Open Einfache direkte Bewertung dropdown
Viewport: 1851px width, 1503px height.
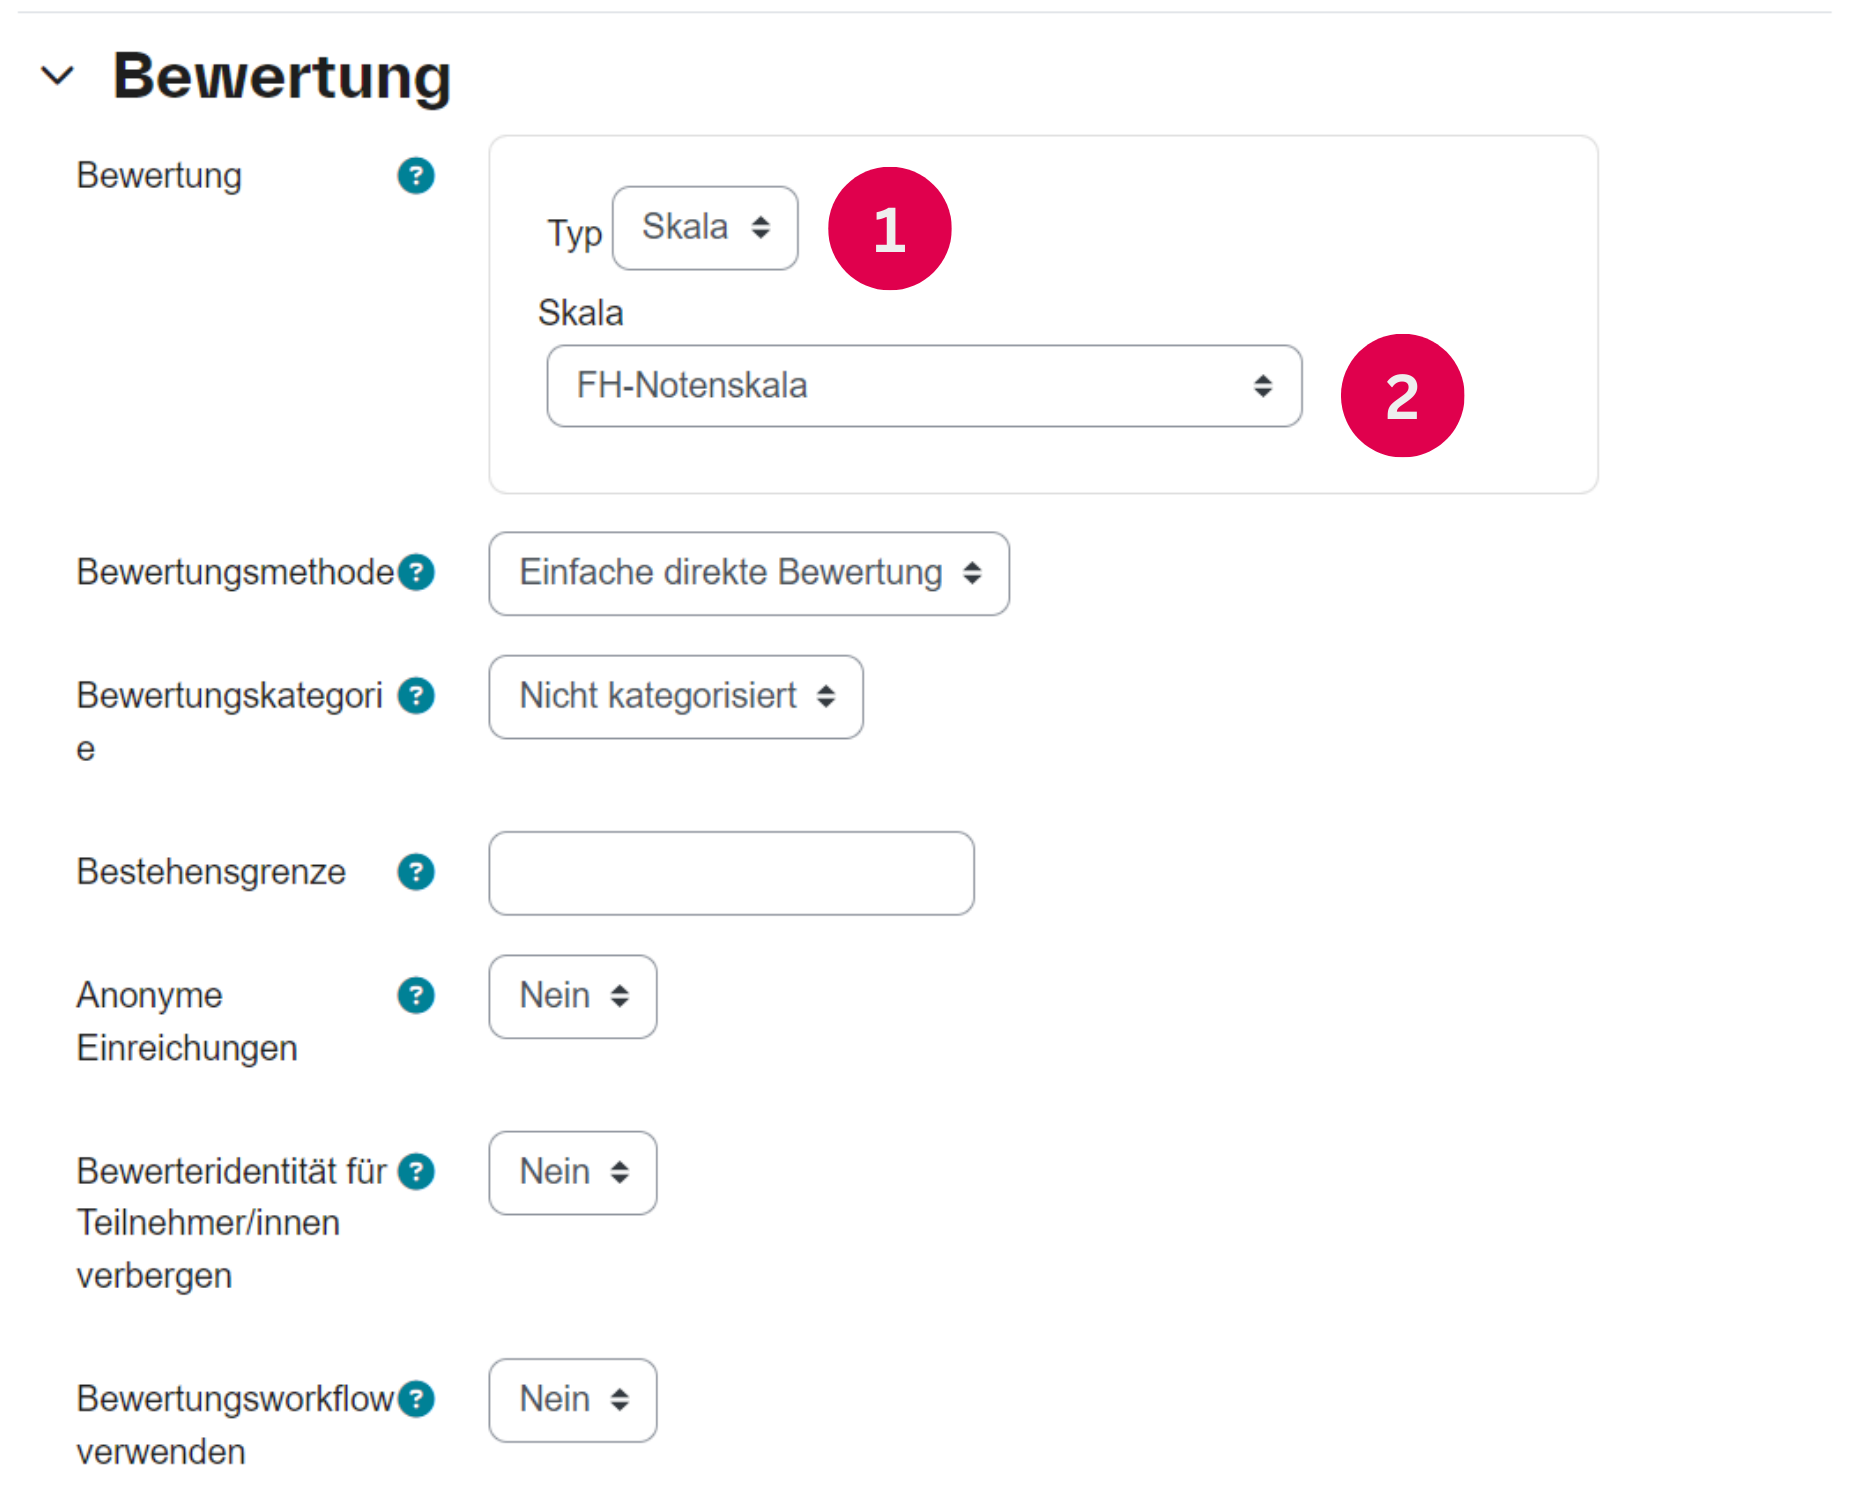(x=748, y=574)
